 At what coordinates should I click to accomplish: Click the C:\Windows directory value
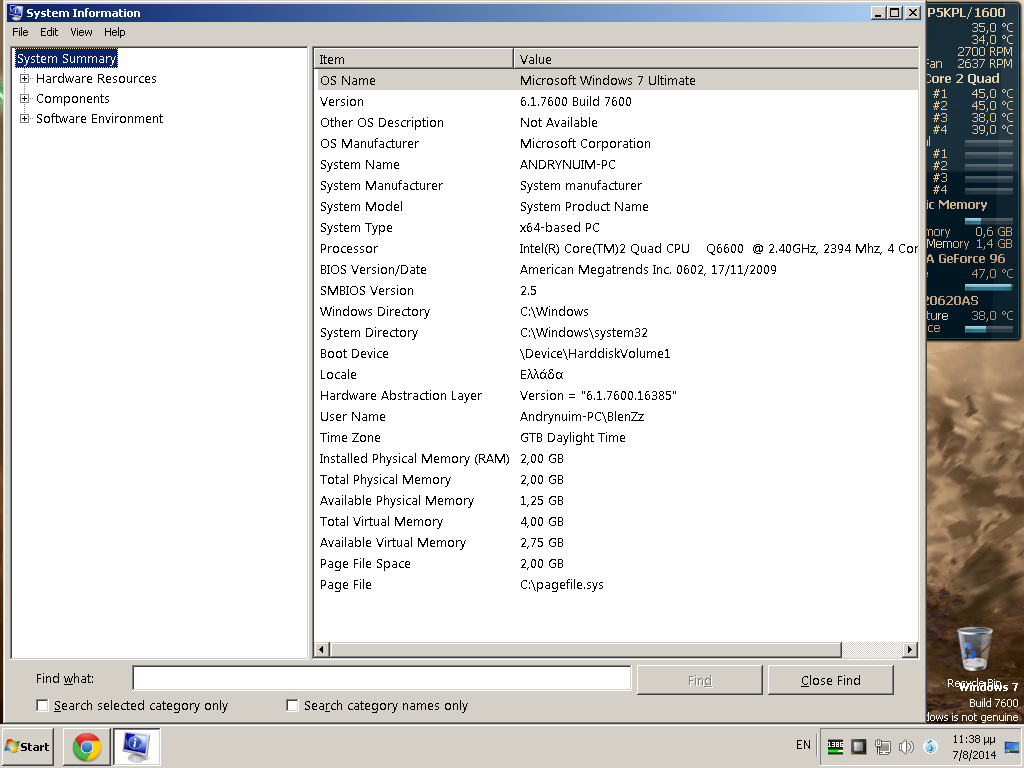(554, 312)
